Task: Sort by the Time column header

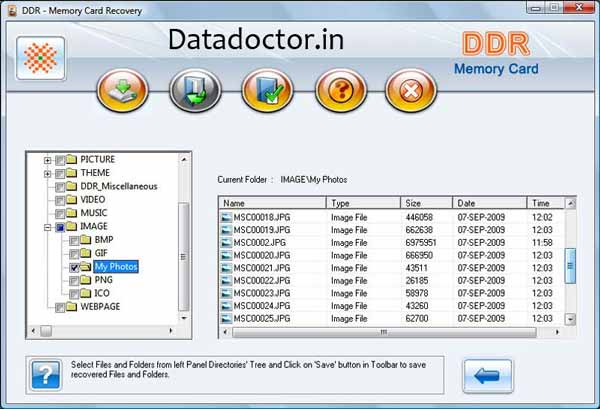Action: coord(546,203)
